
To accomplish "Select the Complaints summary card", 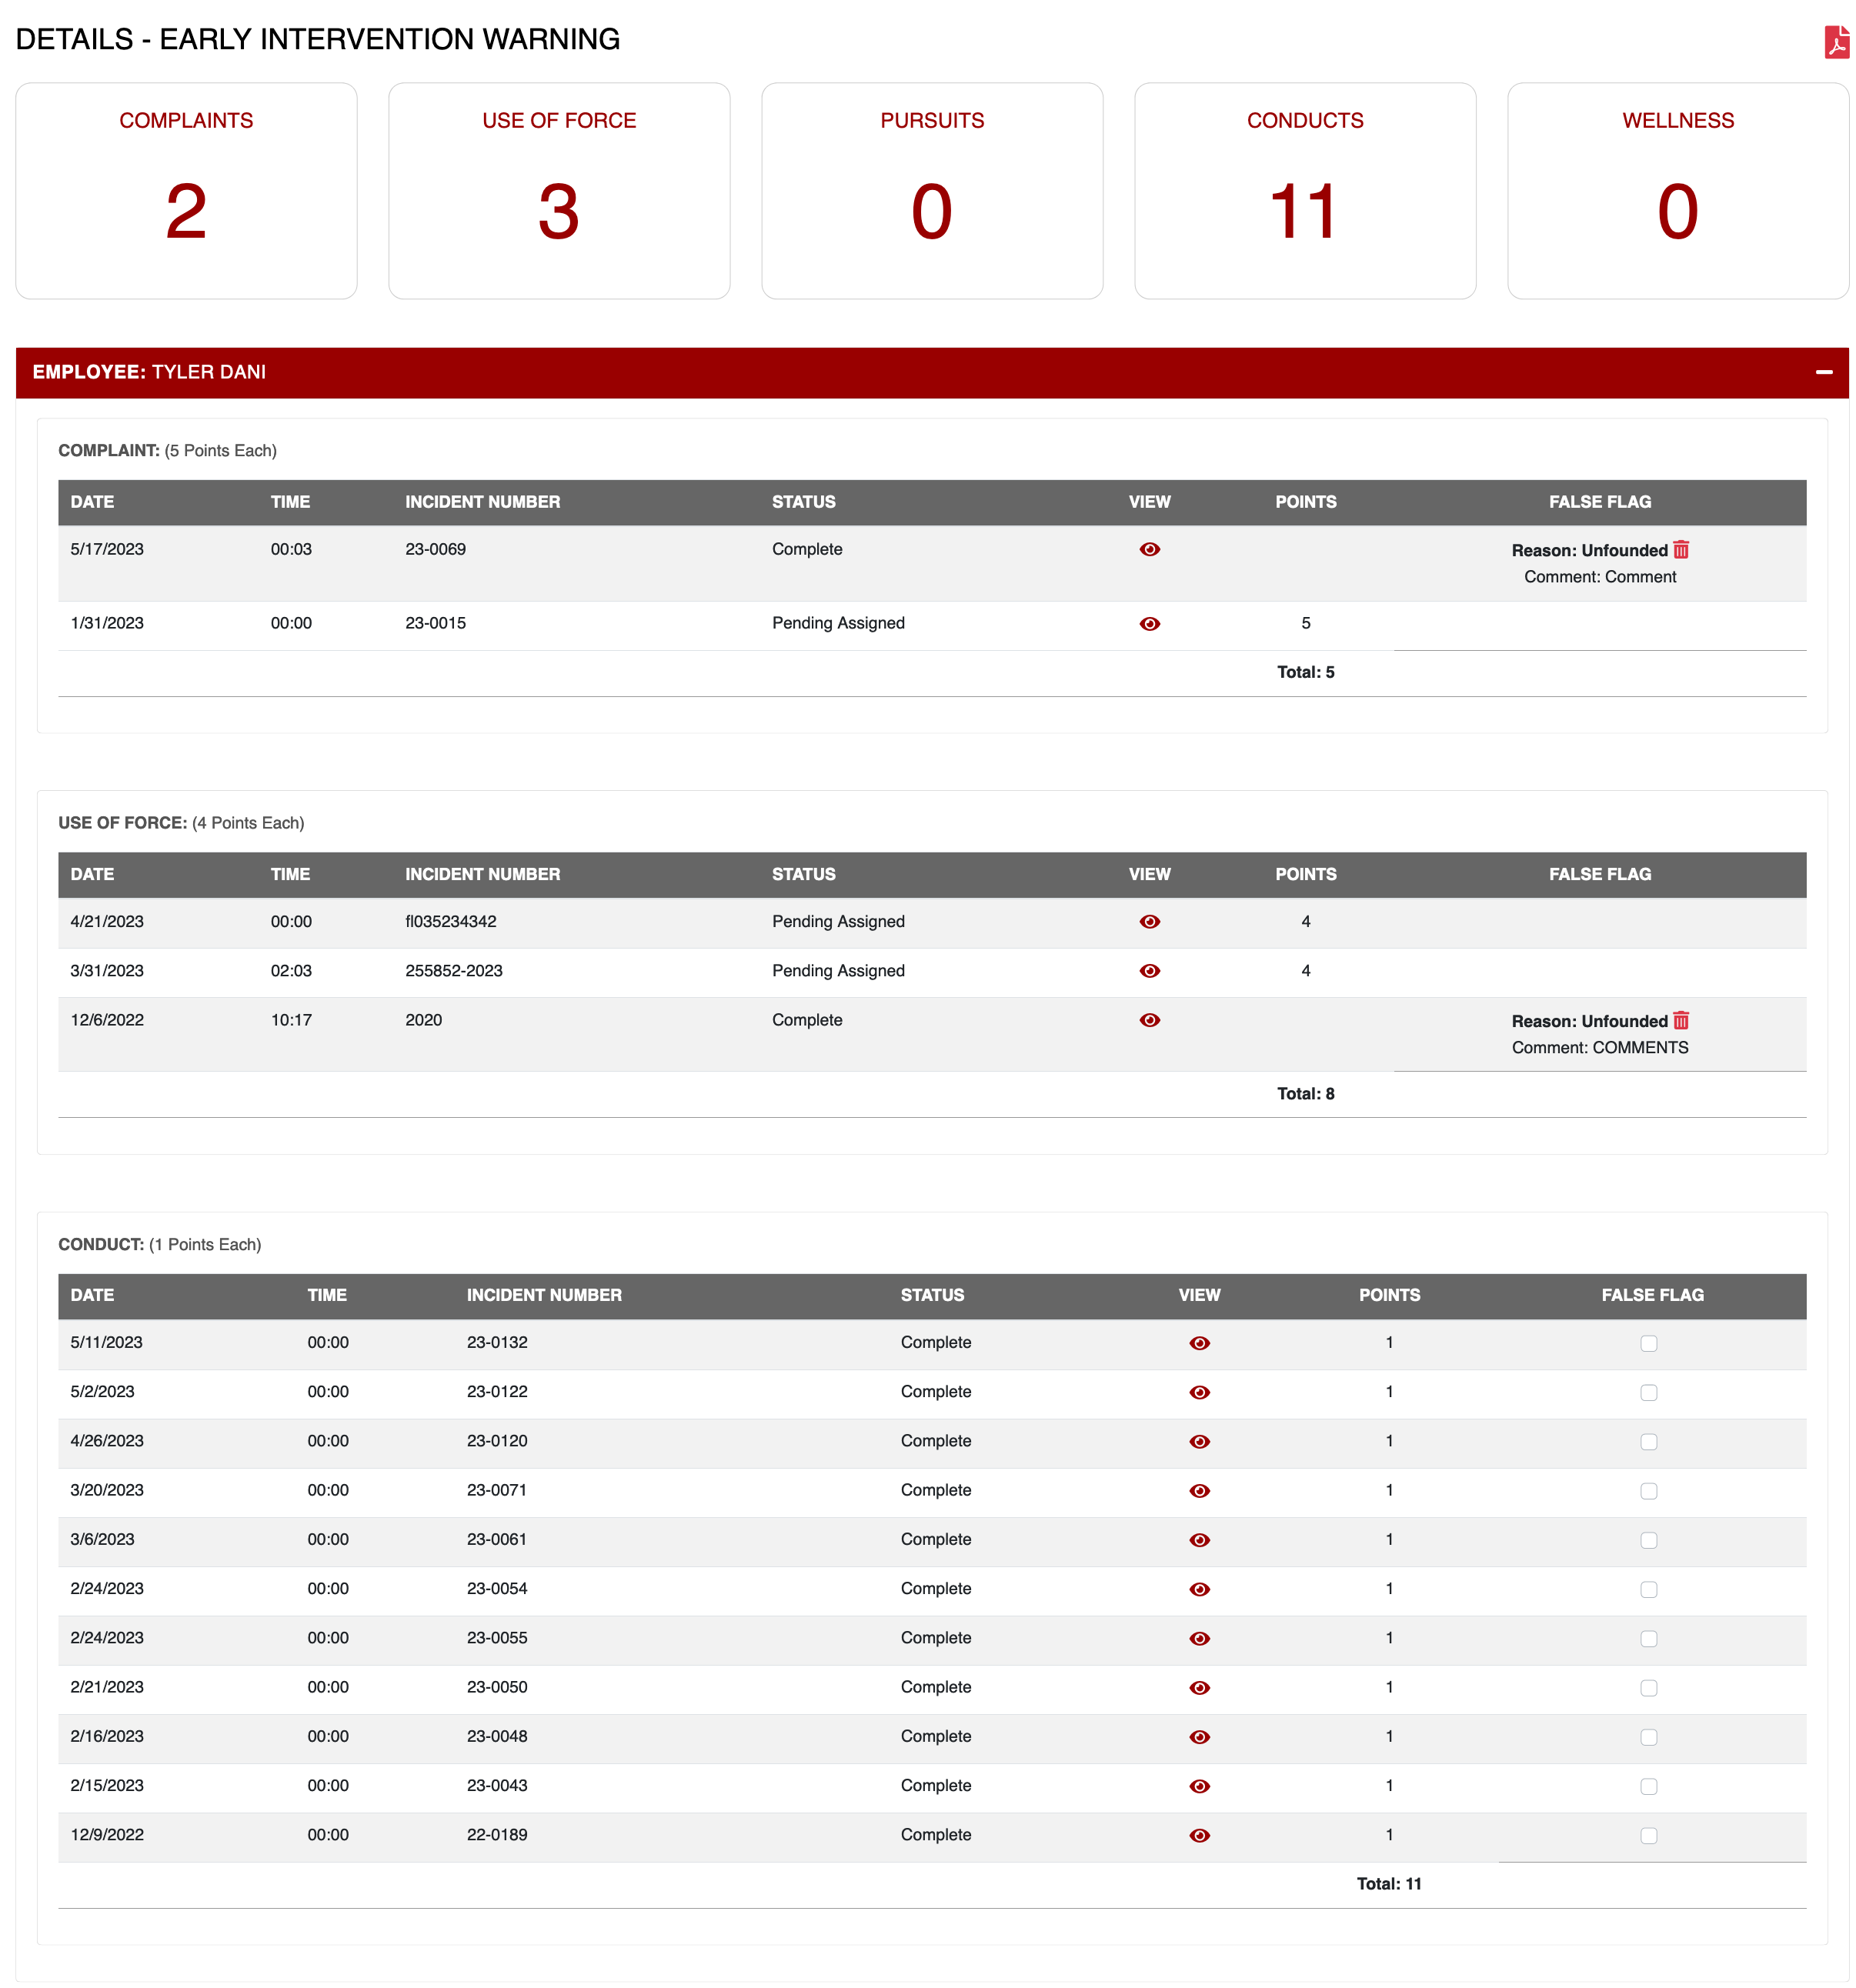I will click(186, 190).
